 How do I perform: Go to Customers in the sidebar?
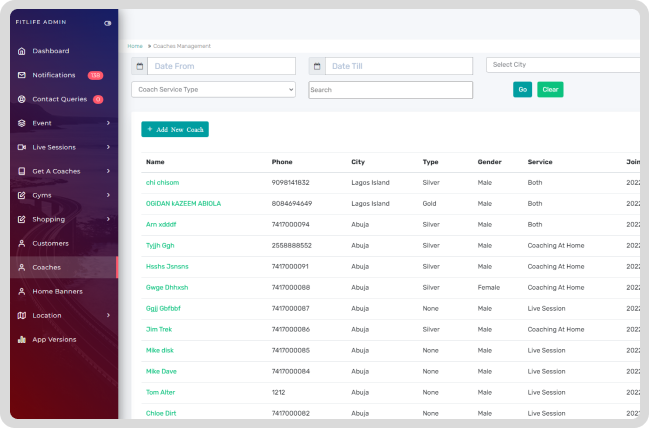click(x=50, y=243)
